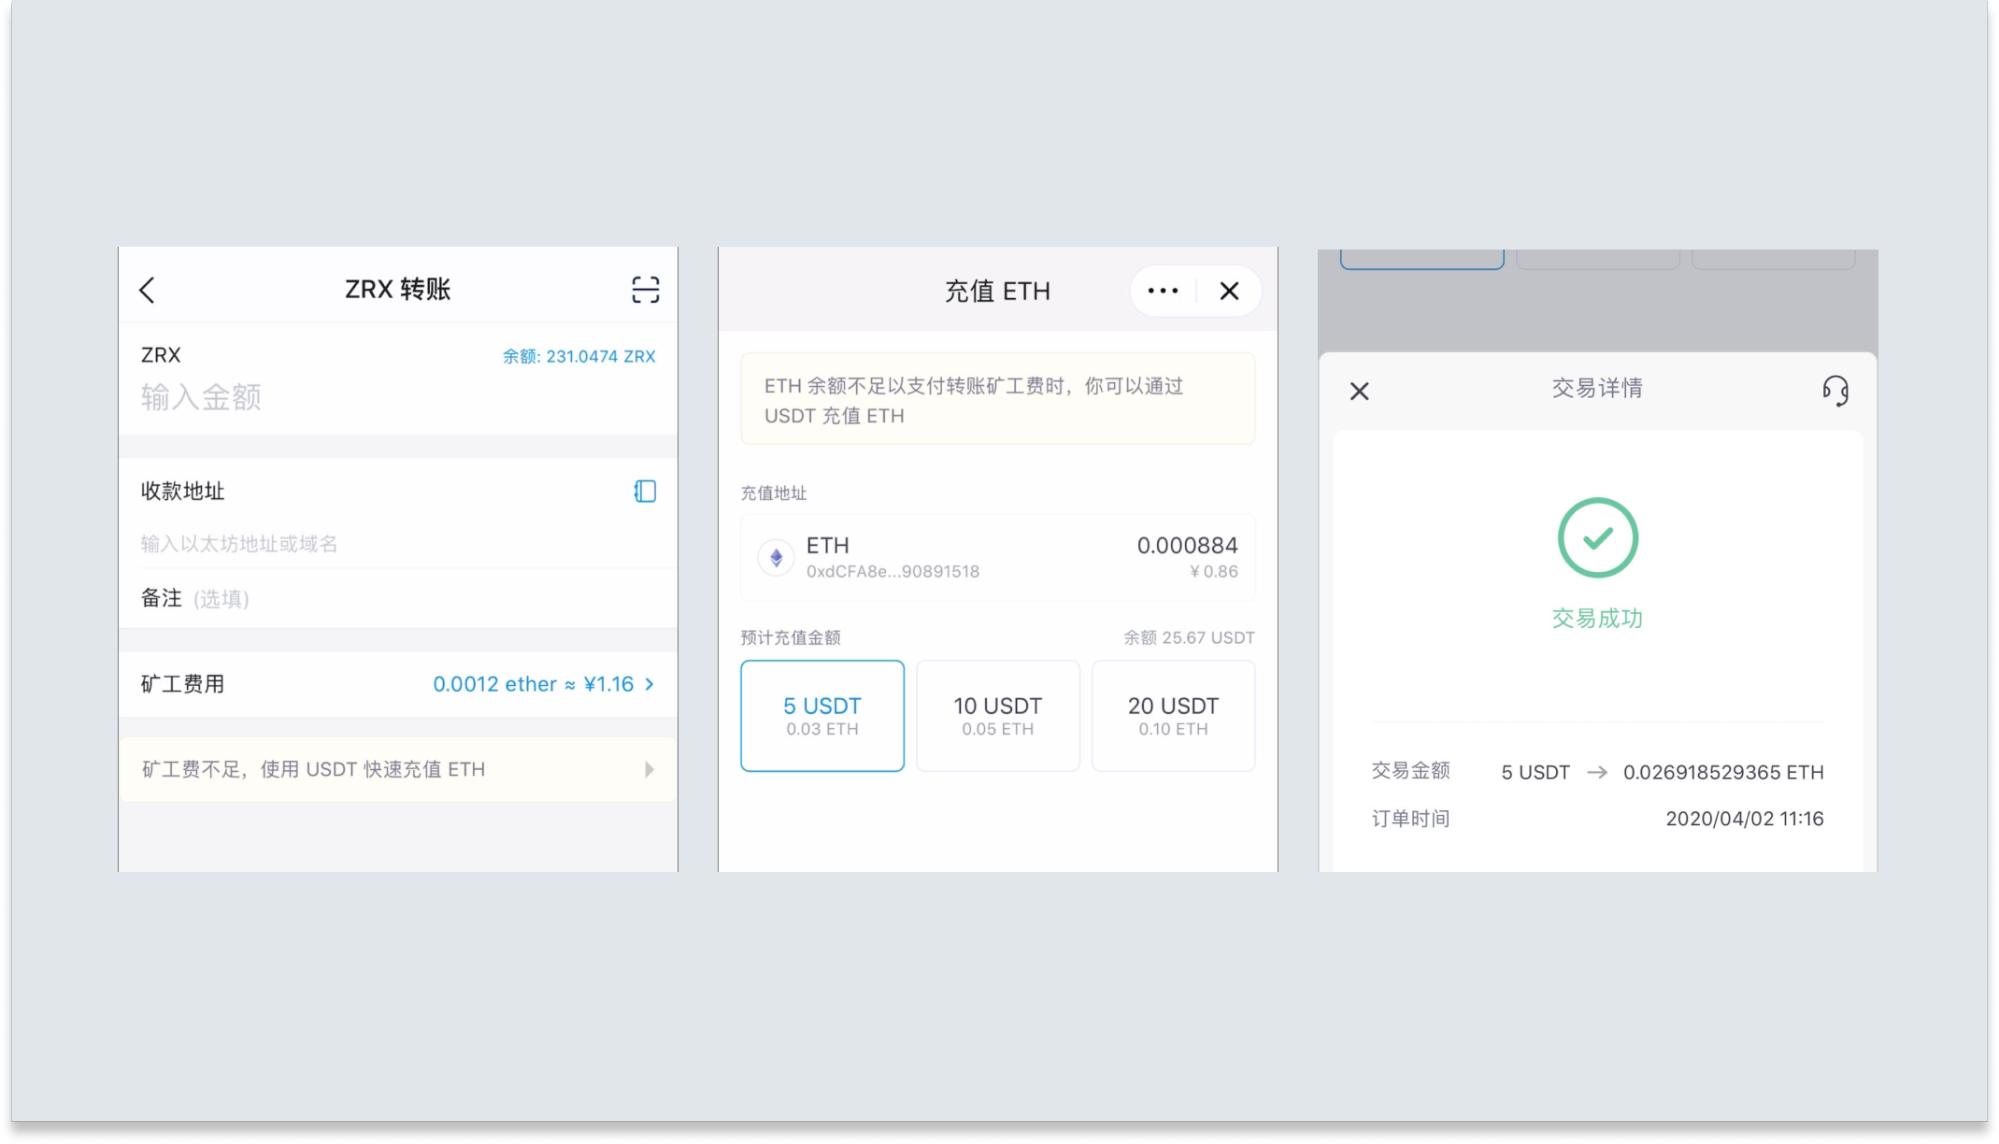Go back from ZRX transfer screen
1999x1144 pixels.
pyautogui.click(x=147, y=290)
